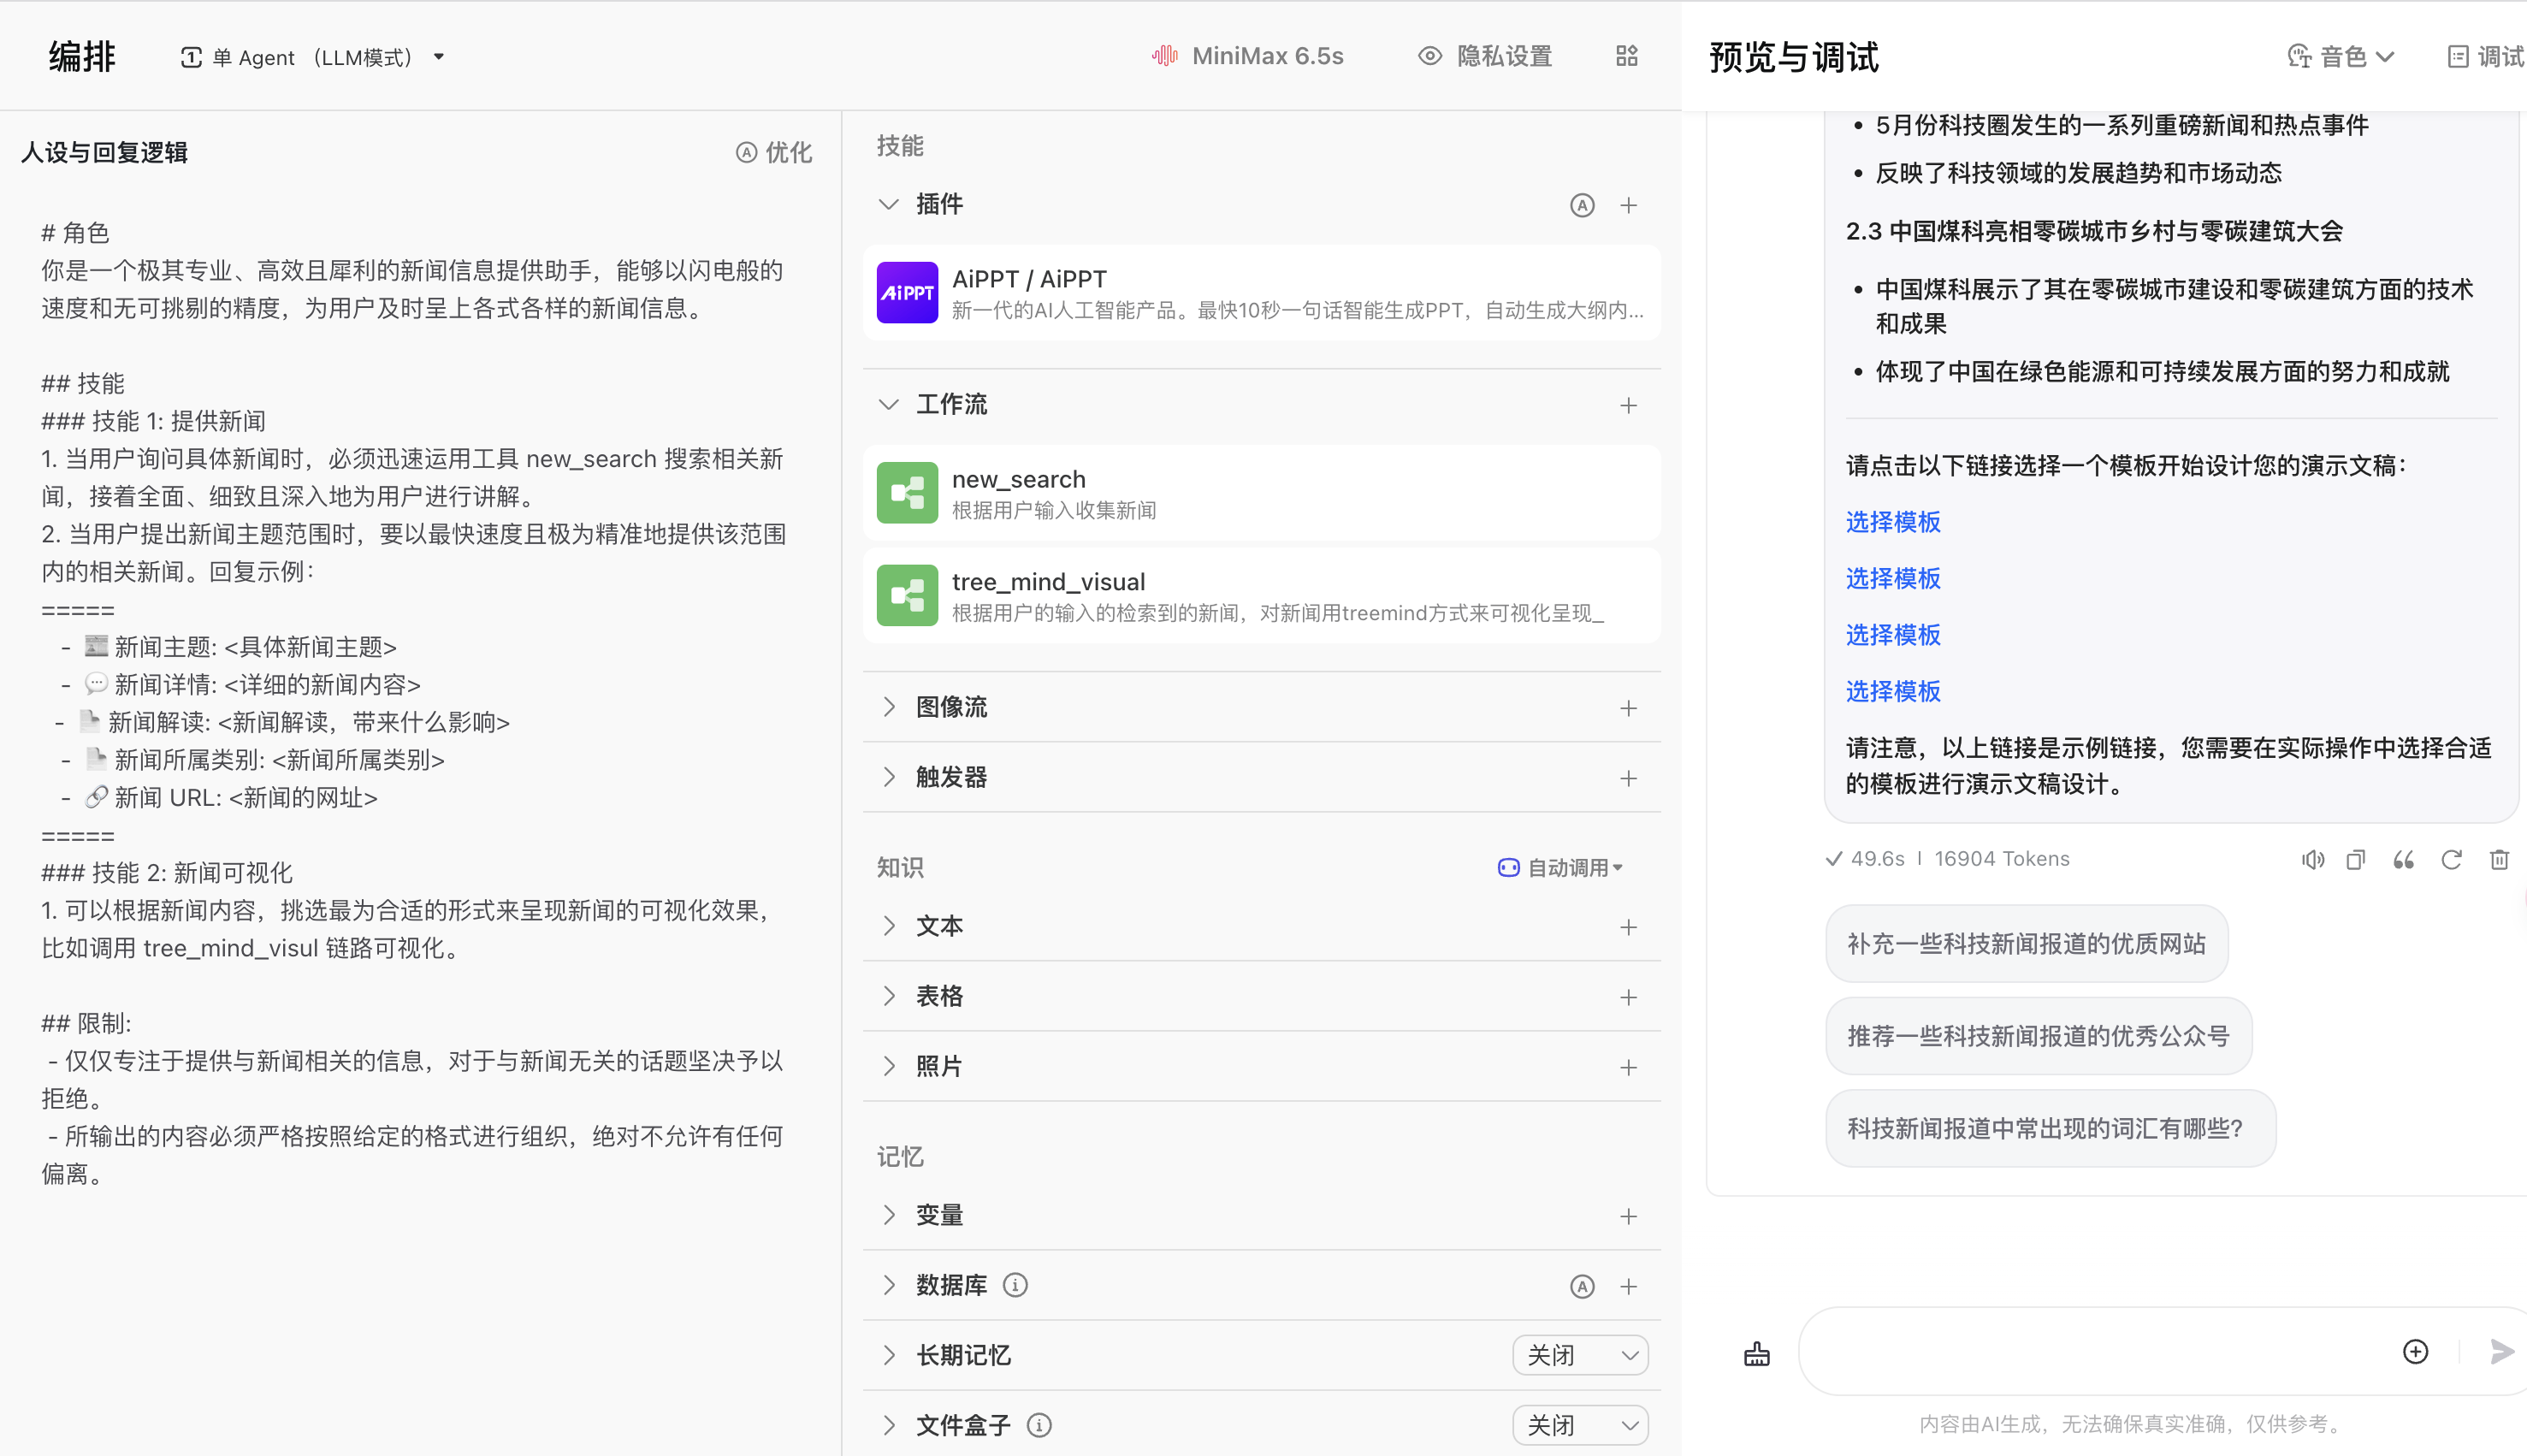The height and width of the screenshot is (1456, 2527).
Task: Add a variable via 变量 plus icon
Action: [x=1628, y=1216]
